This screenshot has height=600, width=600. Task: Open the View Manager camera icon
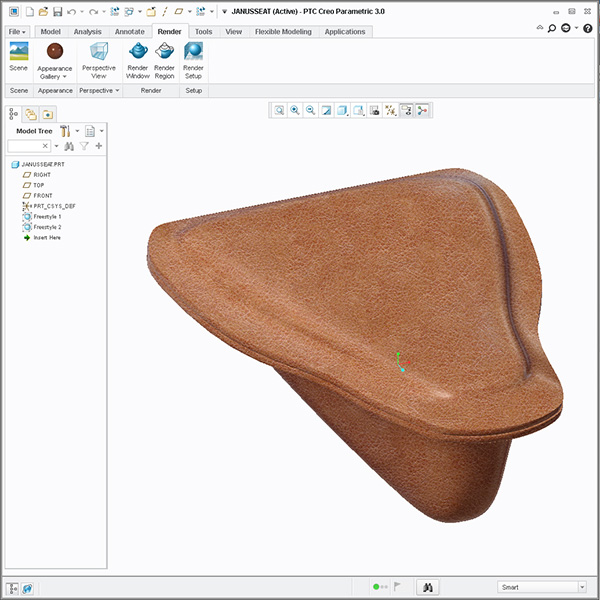click(x=375, y=111)
